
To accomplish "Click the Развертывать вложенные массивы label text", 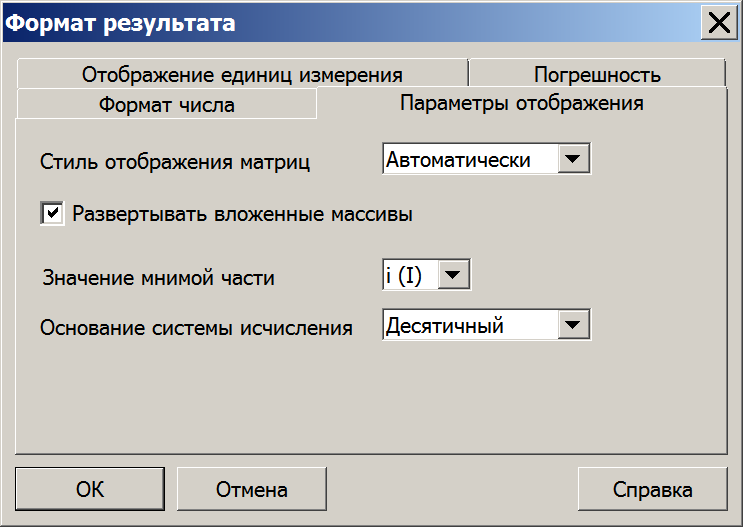I will [x=242, y=214].
